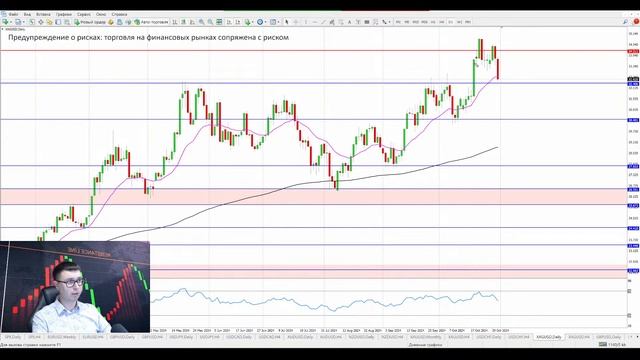The image size is (640, 360).
Task: Expand the New Chart dropdown arrow
Action: (x=11, y=22)
